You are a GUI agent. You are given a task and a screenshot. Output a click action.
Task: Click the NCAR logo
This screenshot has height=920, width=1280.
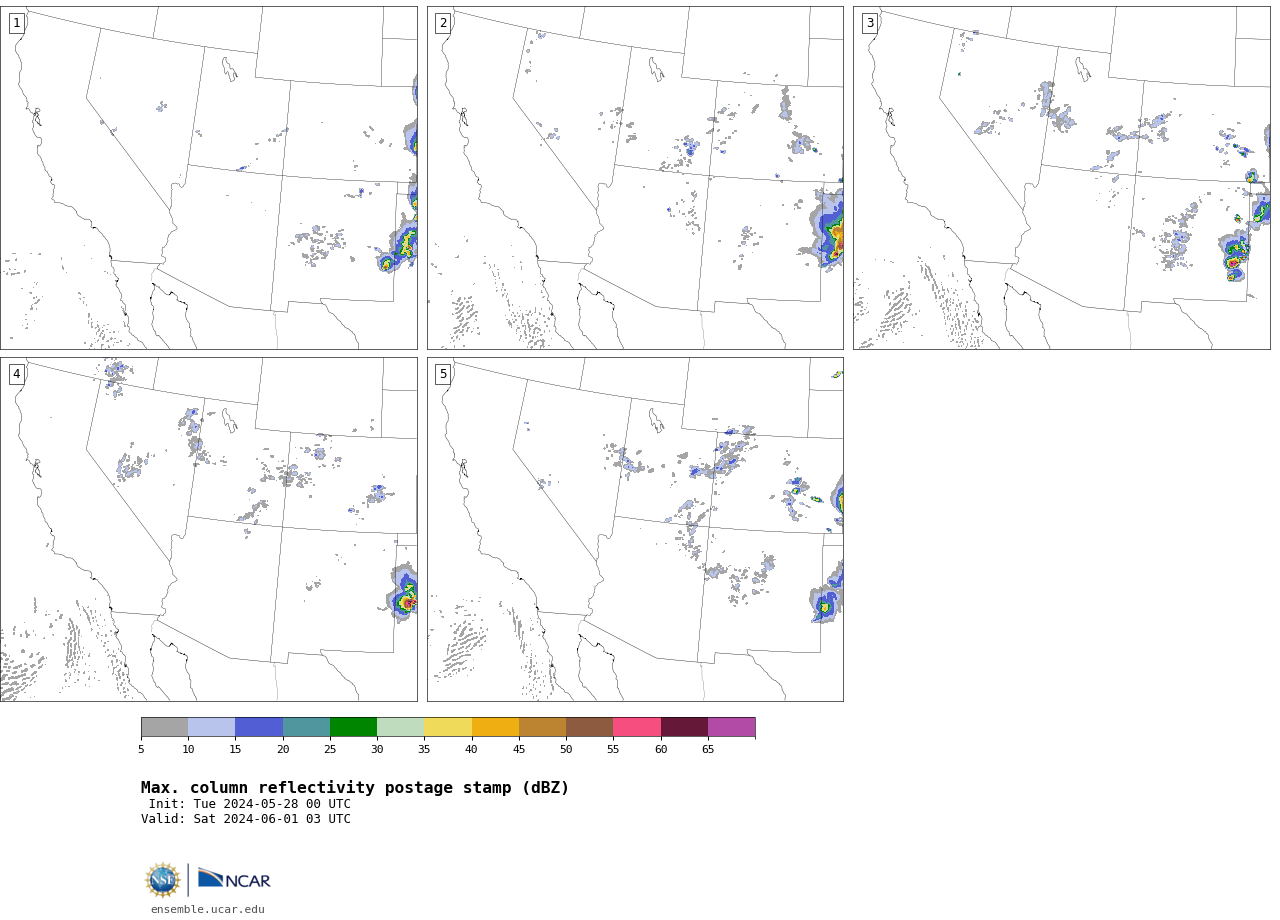234,879
